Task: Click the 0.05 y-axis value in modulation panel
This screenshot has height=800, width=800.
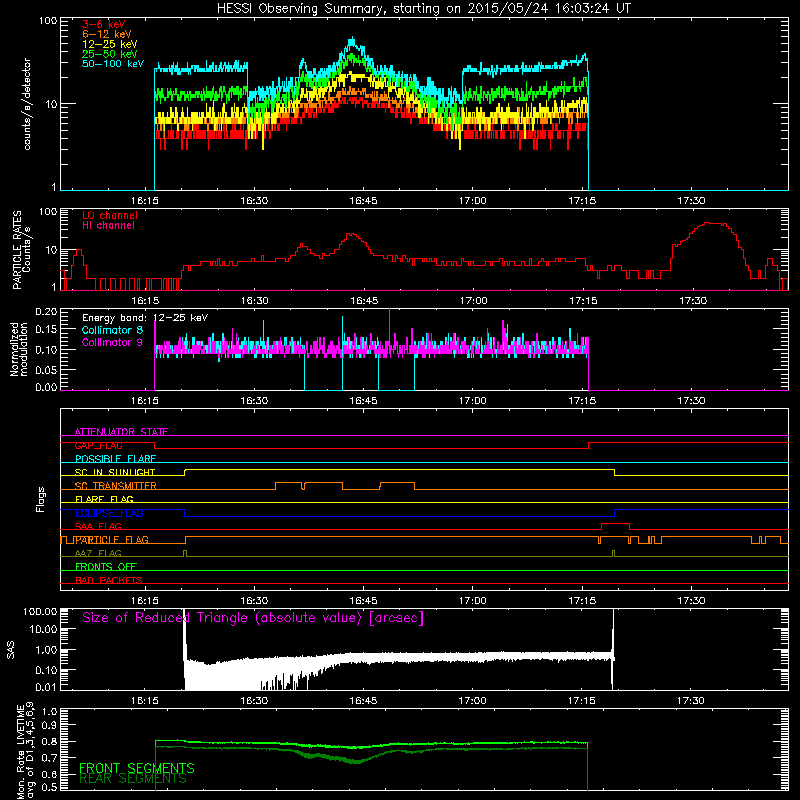Action: point(46,370)
